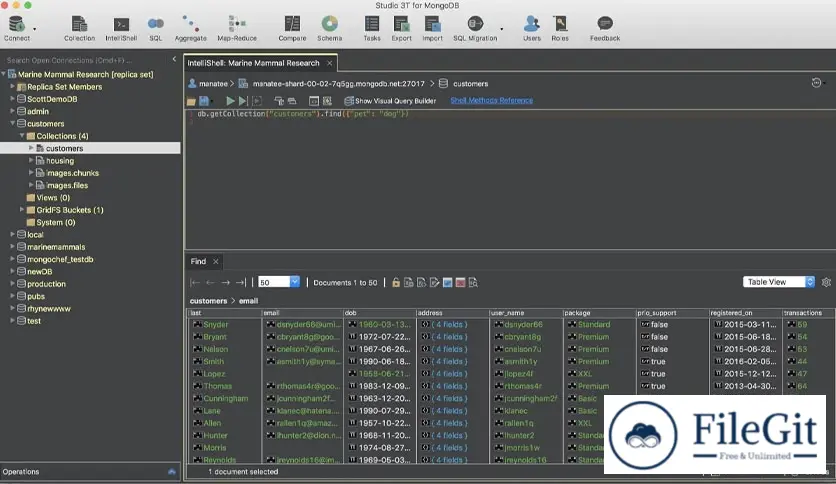Close the Find results tab
This screenshot has width=836, height=484.
coord(215,261)
